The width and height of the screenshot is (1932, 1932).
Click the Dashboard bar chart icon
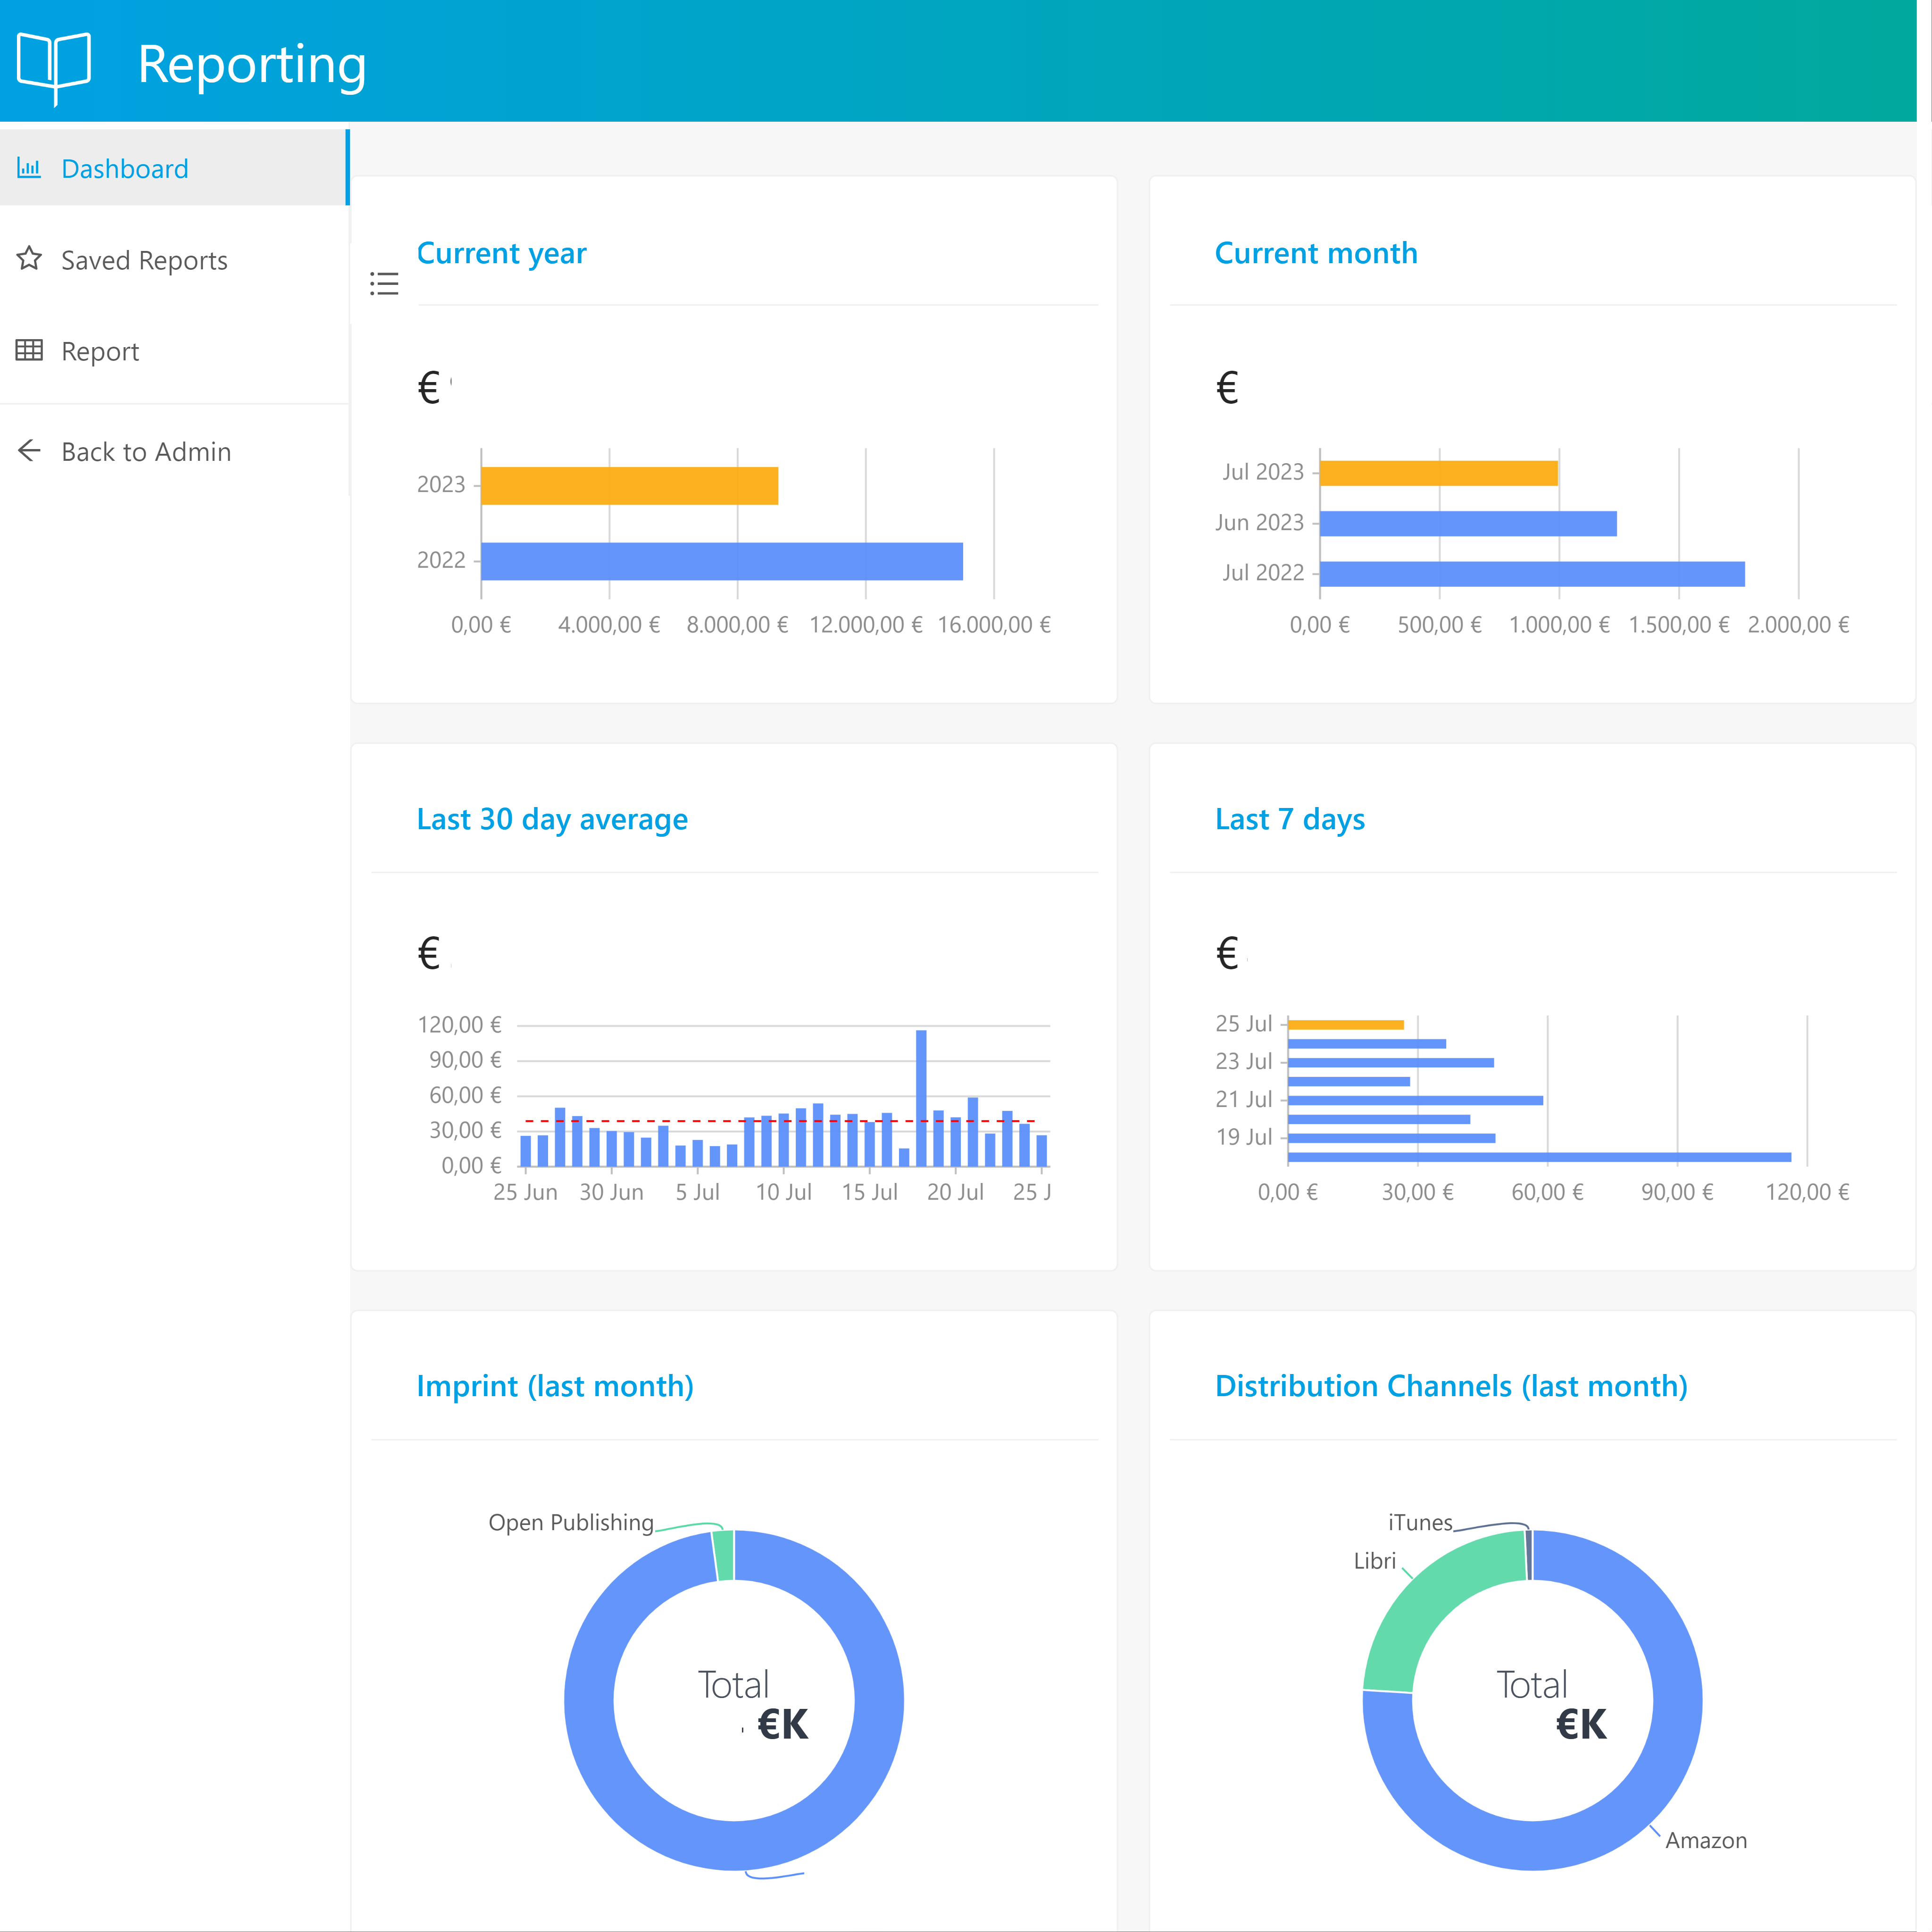coord(29,168)
